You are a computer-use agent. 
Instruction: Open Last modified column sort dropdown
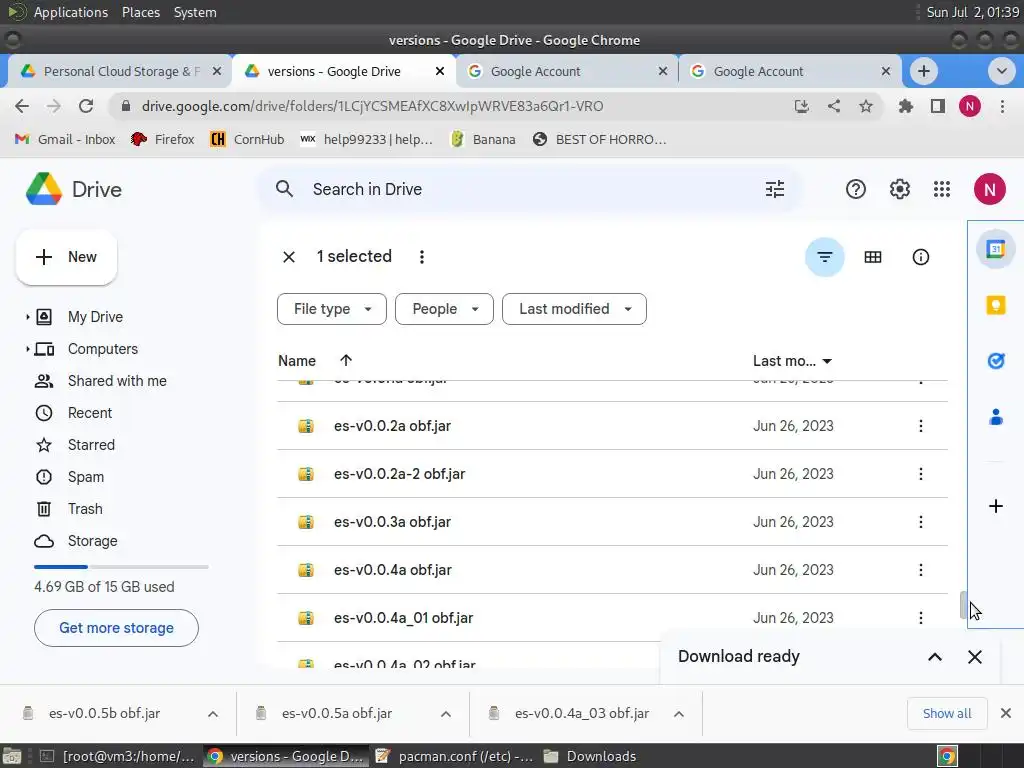(827, 361)
